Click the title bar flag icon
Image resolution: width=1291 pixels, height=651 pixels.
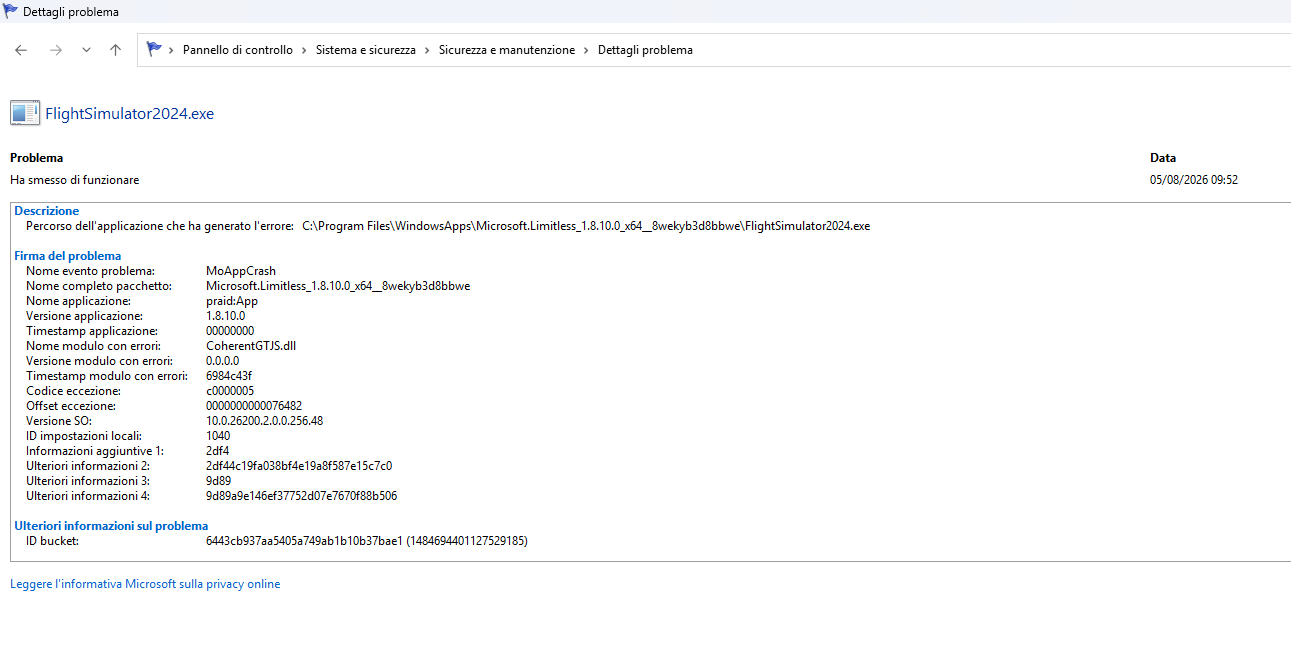[x=10, y=11]
